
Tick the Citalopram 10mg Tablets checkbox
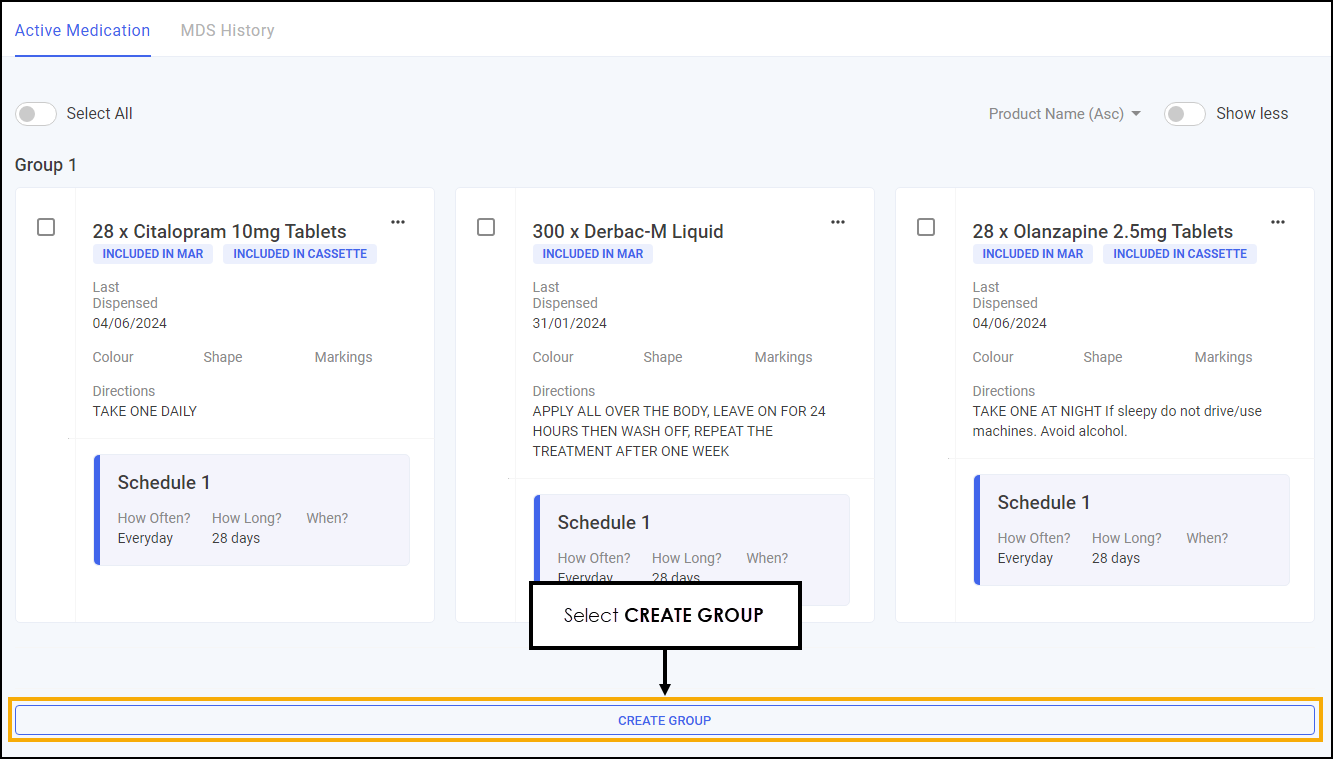coord(46,227)
